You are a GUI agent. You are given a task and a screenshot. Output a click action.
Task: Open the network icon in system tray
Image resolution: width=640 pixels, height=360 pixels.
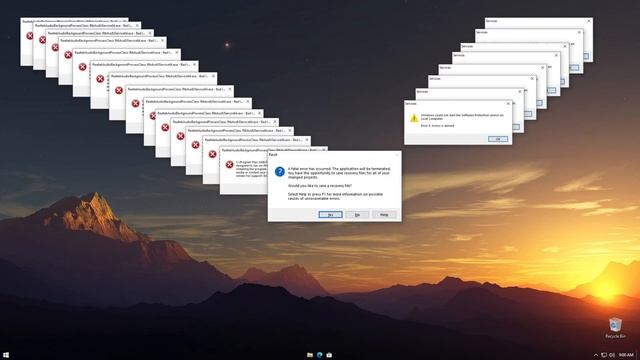(x=604, y=355)
